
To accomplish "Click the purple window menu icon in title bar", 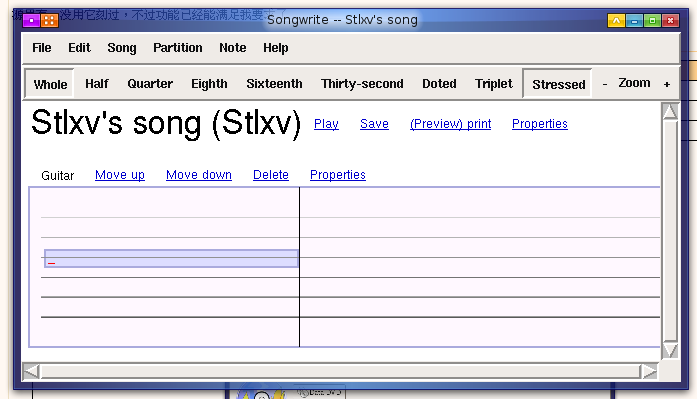I will [32, 20].
